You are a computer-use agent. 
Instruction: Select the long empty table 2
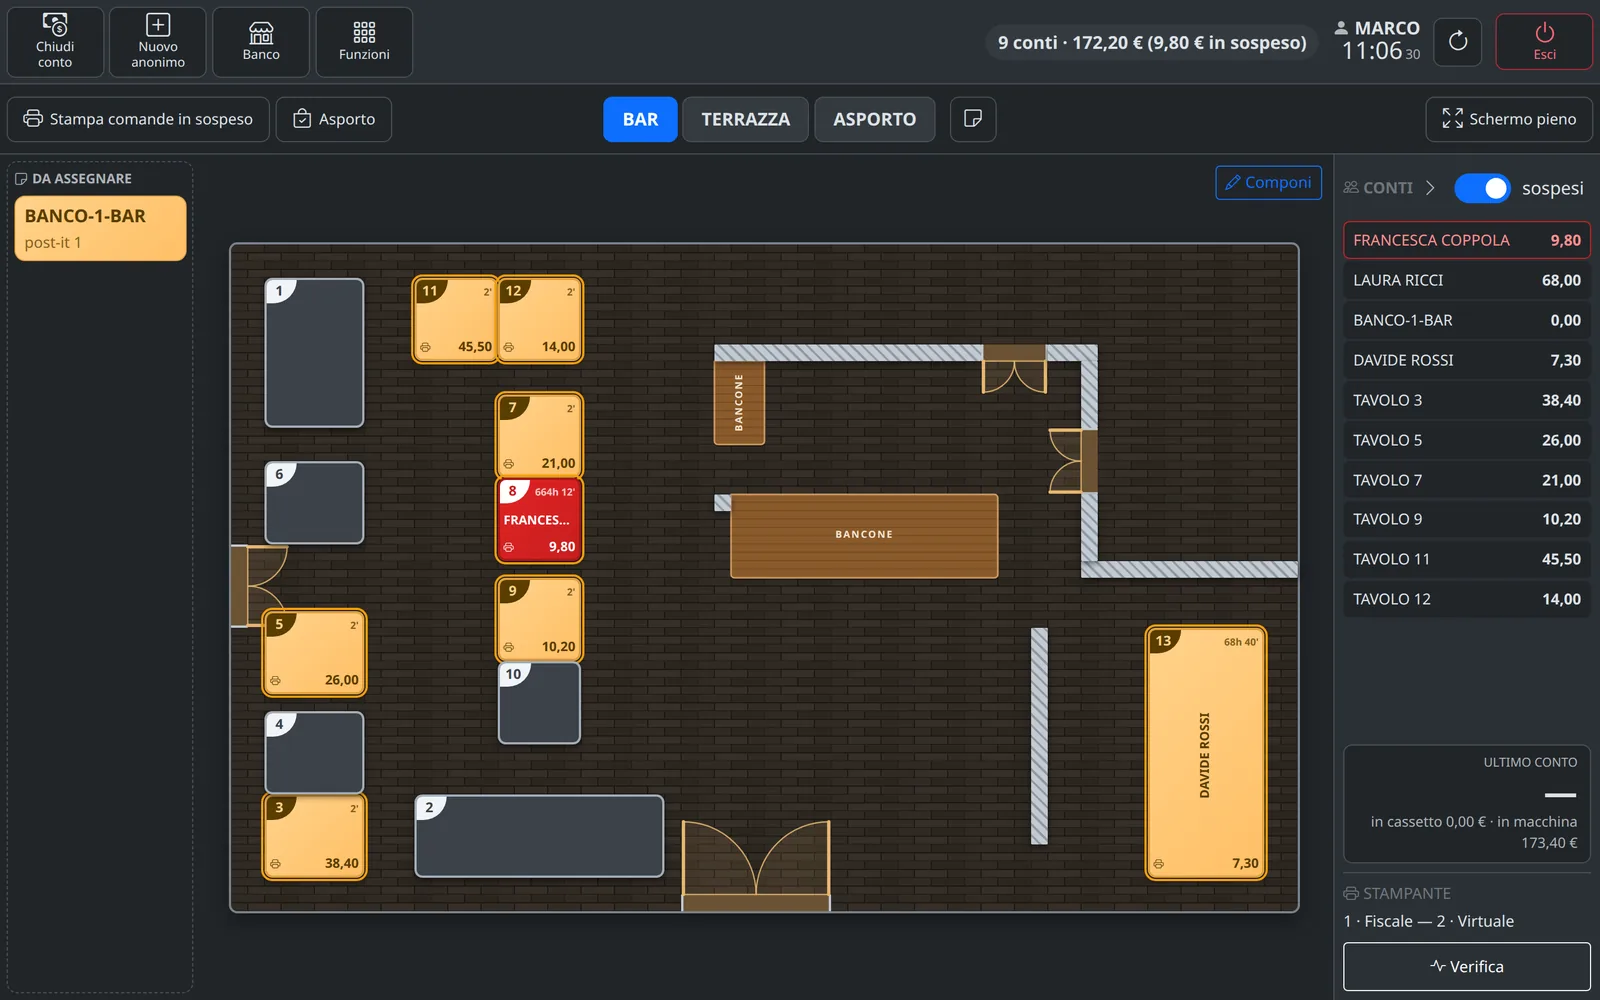(539, 836)
